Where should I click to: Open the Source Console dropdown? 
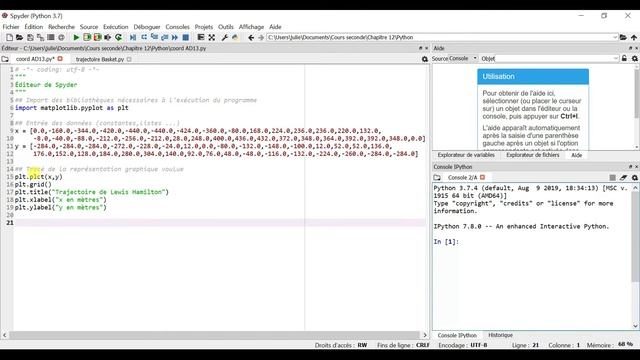[x=463, y=59]
